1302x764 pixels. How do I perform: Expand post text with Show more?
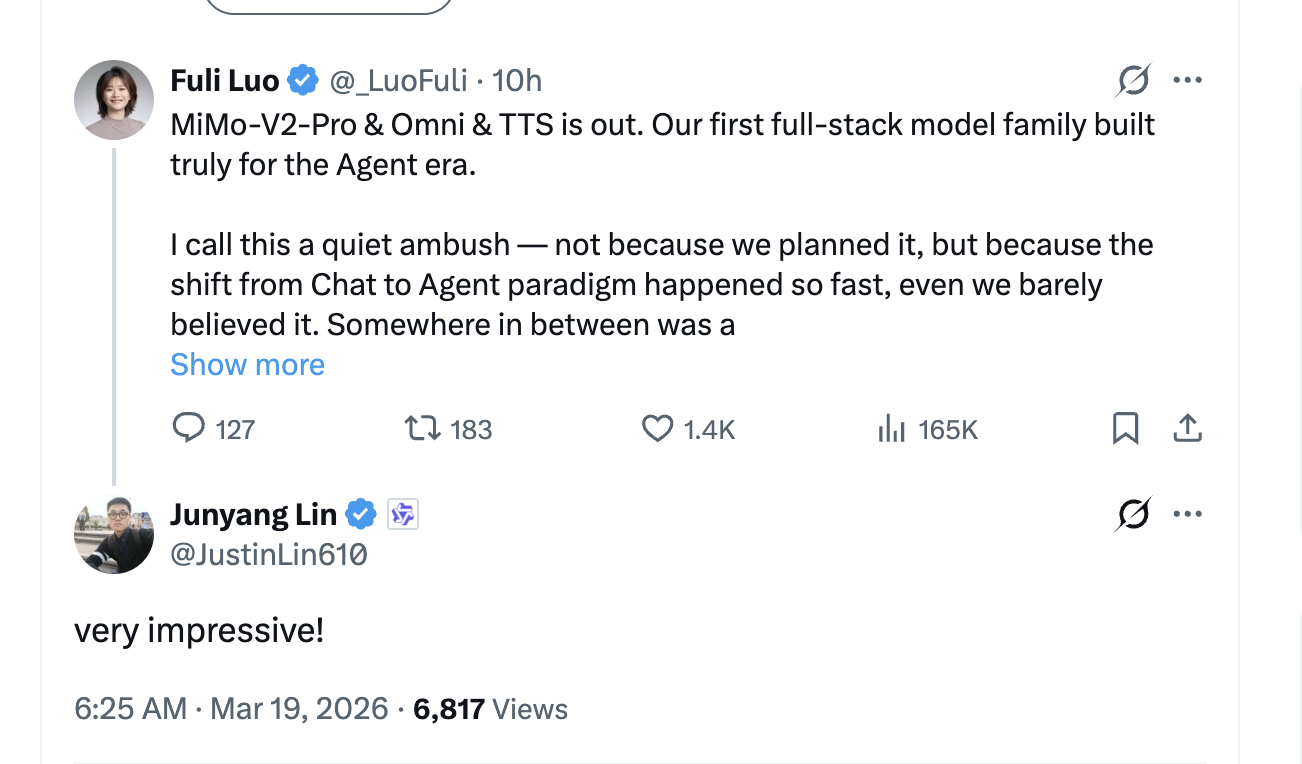pyautogui.click(x=247, y=365)
